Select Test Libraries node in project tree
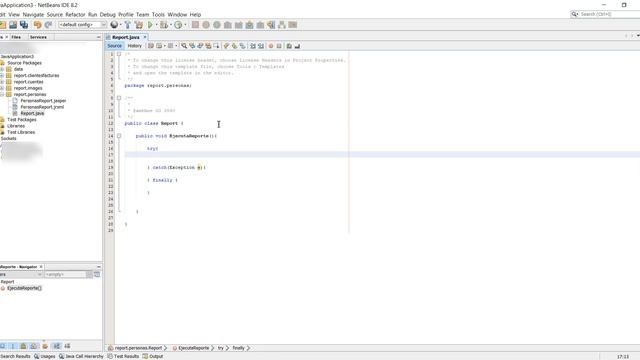Screen dimensions: 640x360 21,132
